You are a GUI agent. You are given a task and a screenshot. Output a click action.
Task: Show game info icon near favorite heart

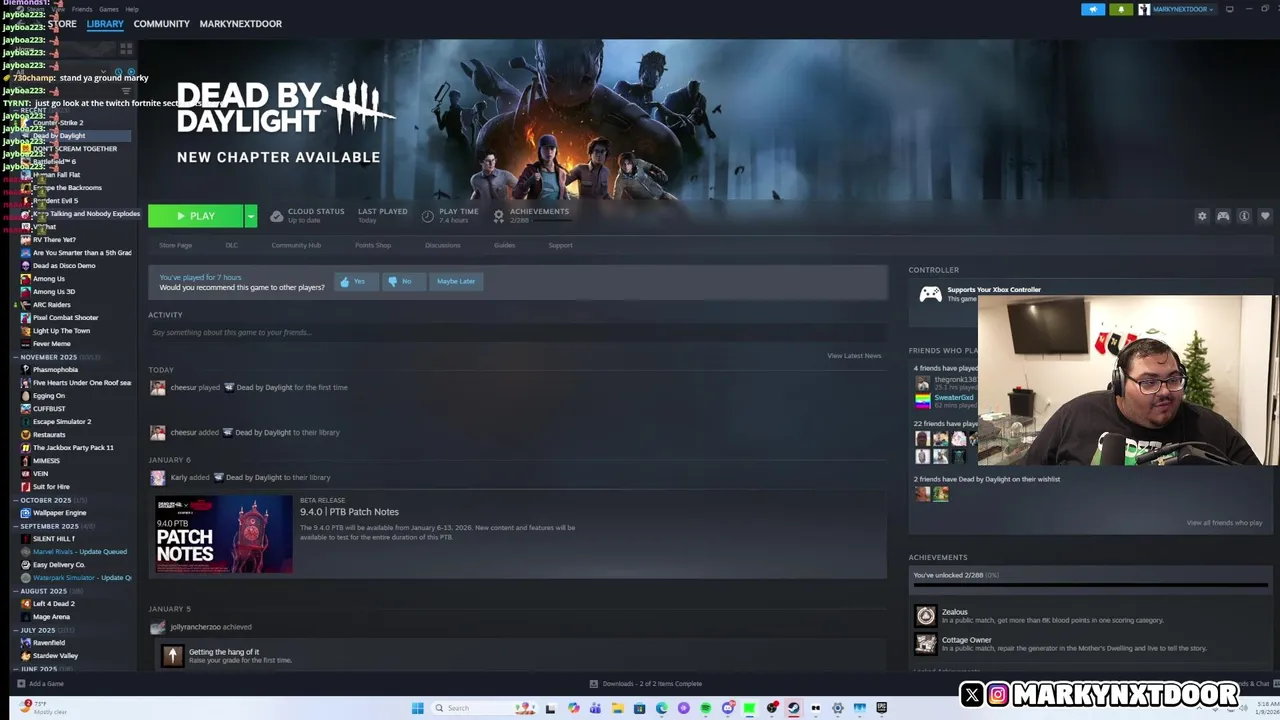point(1244,216)
